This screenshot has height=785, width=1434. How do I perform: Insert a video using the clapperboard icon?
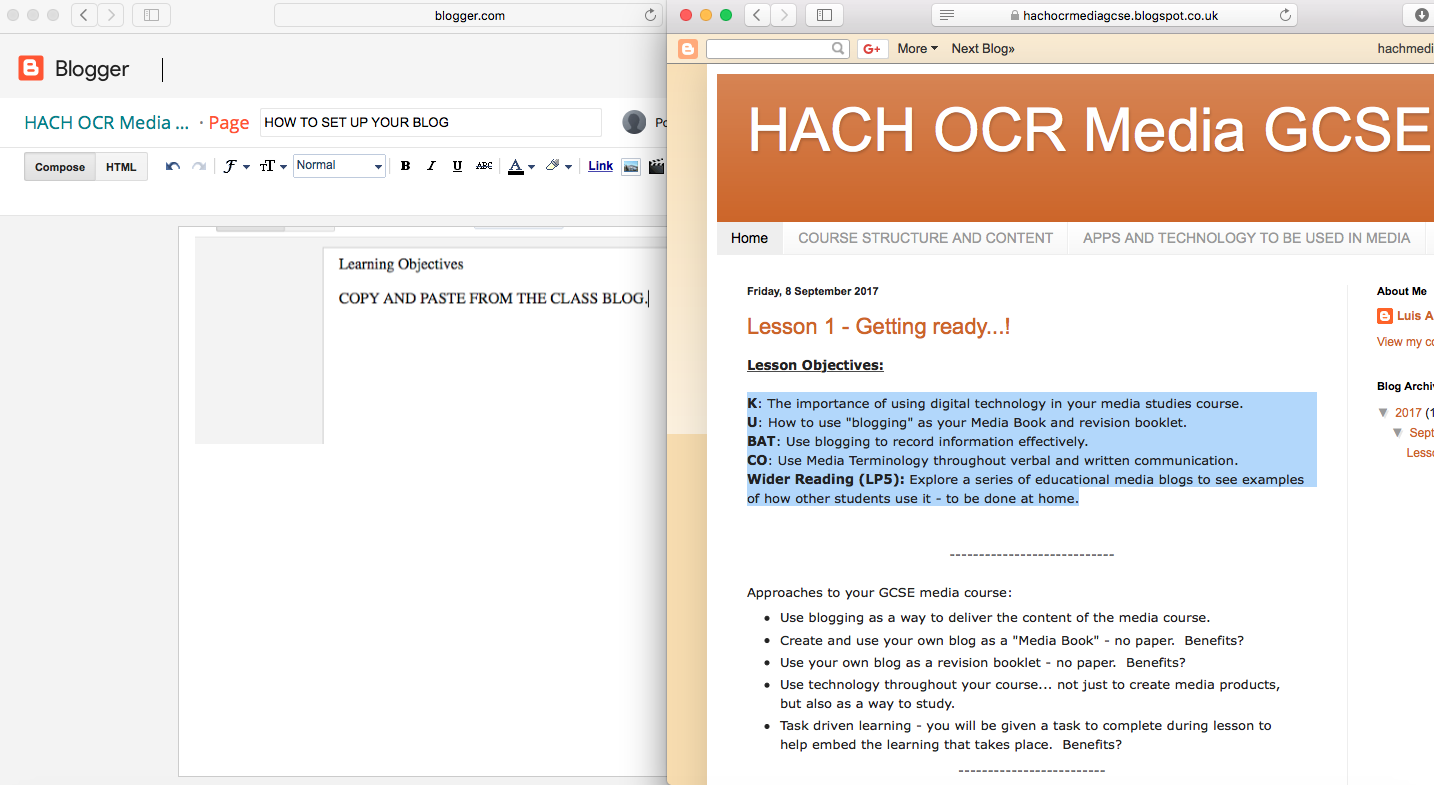coord(656,166)
